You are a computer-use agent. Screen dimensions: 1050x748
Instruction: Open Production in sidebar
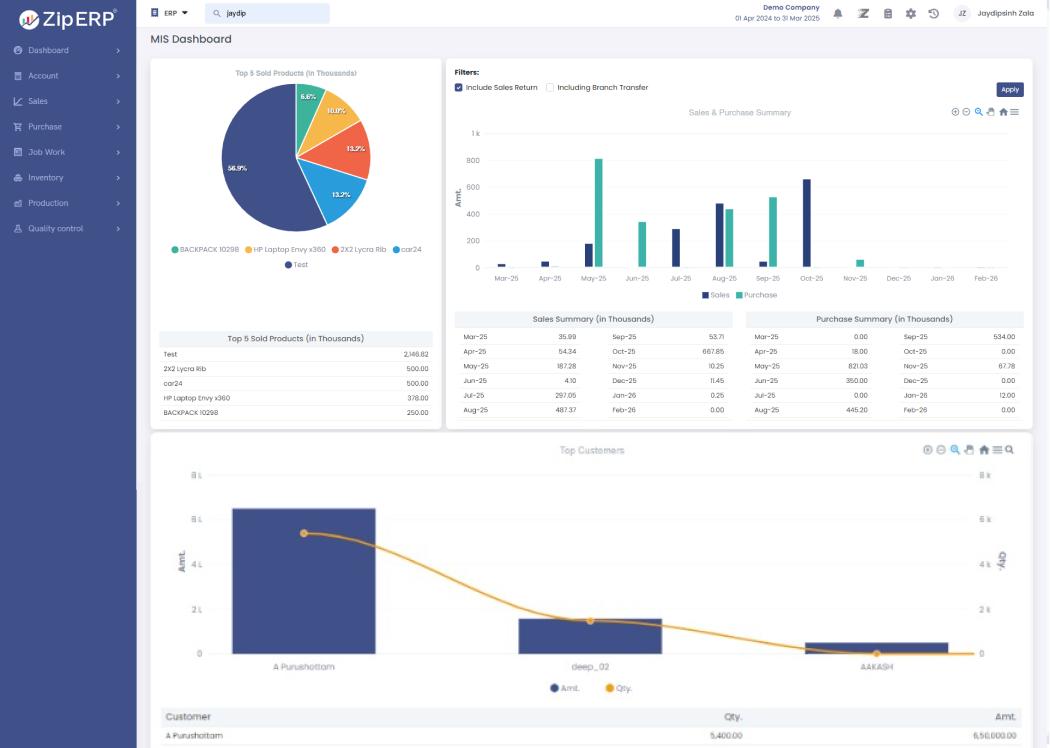(48, 203)
